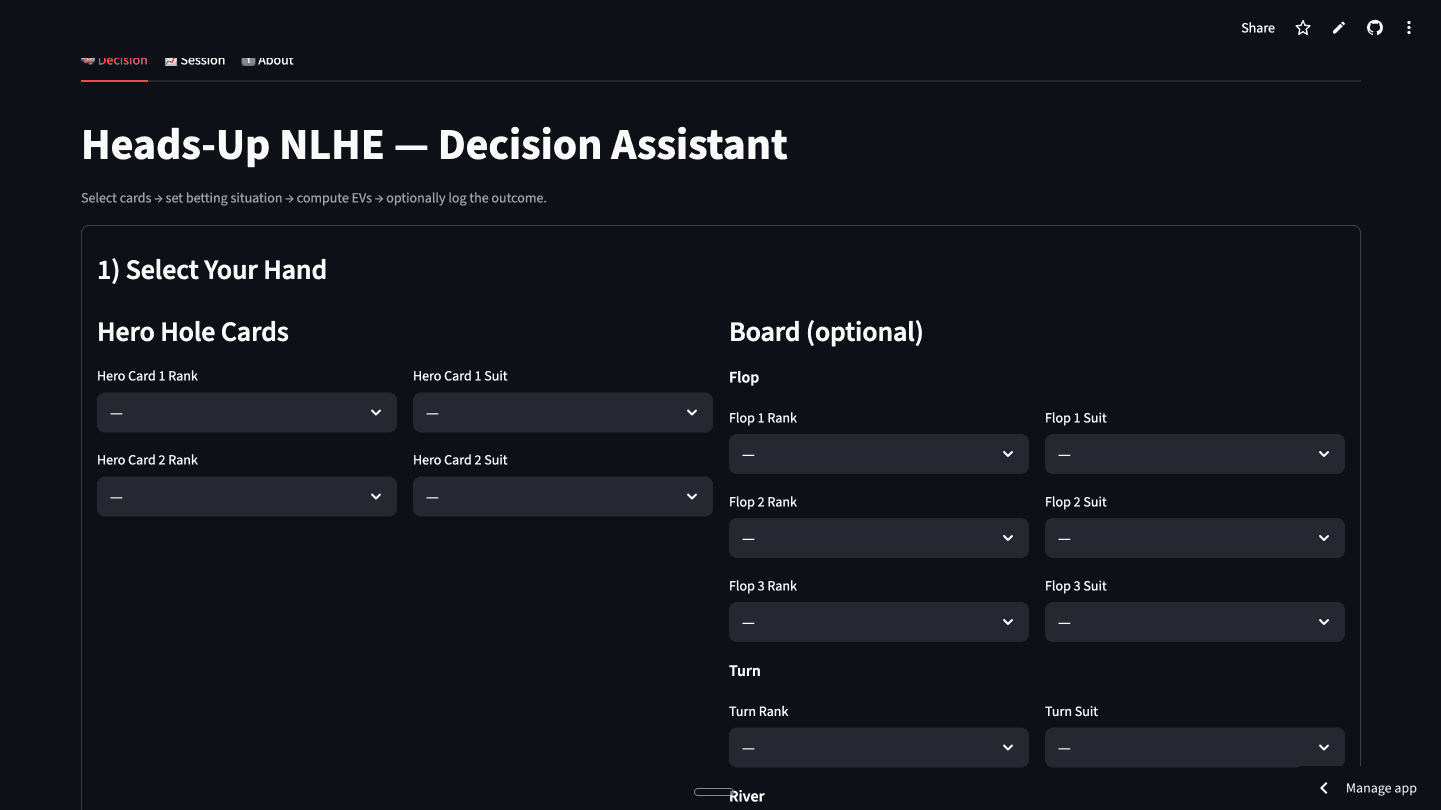Select the Decision tab
This screenshot has width=1441, height=810.
pos(114,62)
